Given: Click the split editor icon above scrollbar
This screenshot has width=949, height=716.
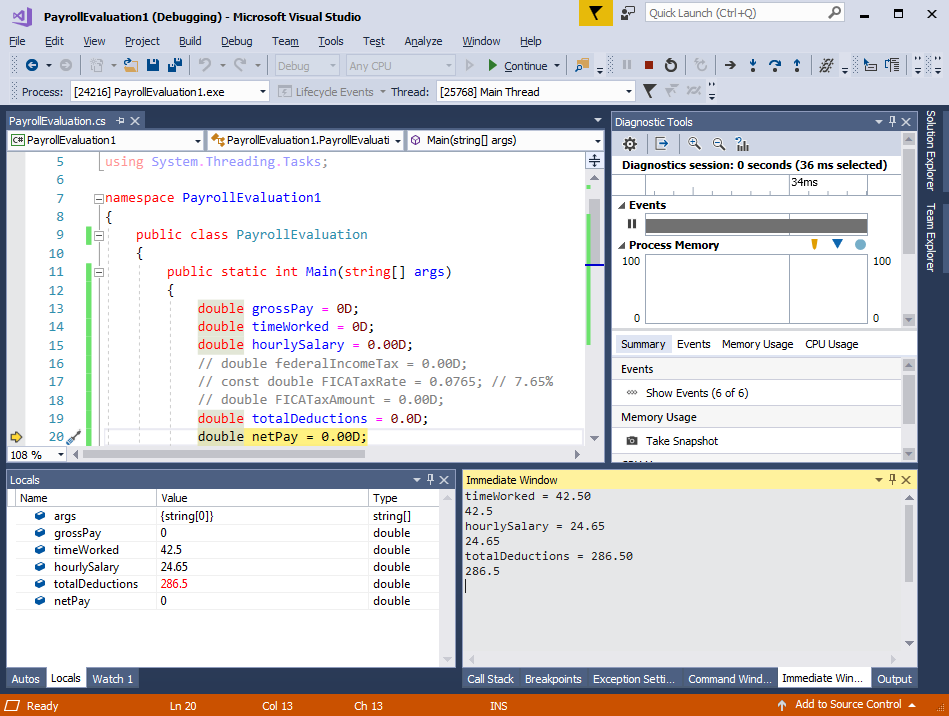Looking at the screenshot, I should [594, 160].
